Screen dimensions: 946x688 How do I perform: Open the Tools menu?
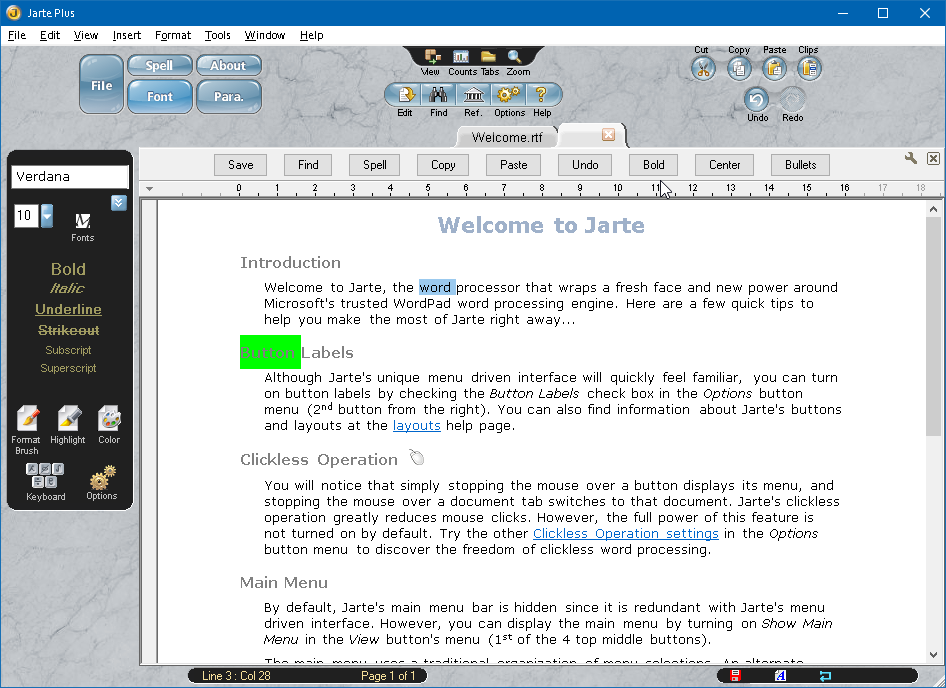(x=217, y=35)
